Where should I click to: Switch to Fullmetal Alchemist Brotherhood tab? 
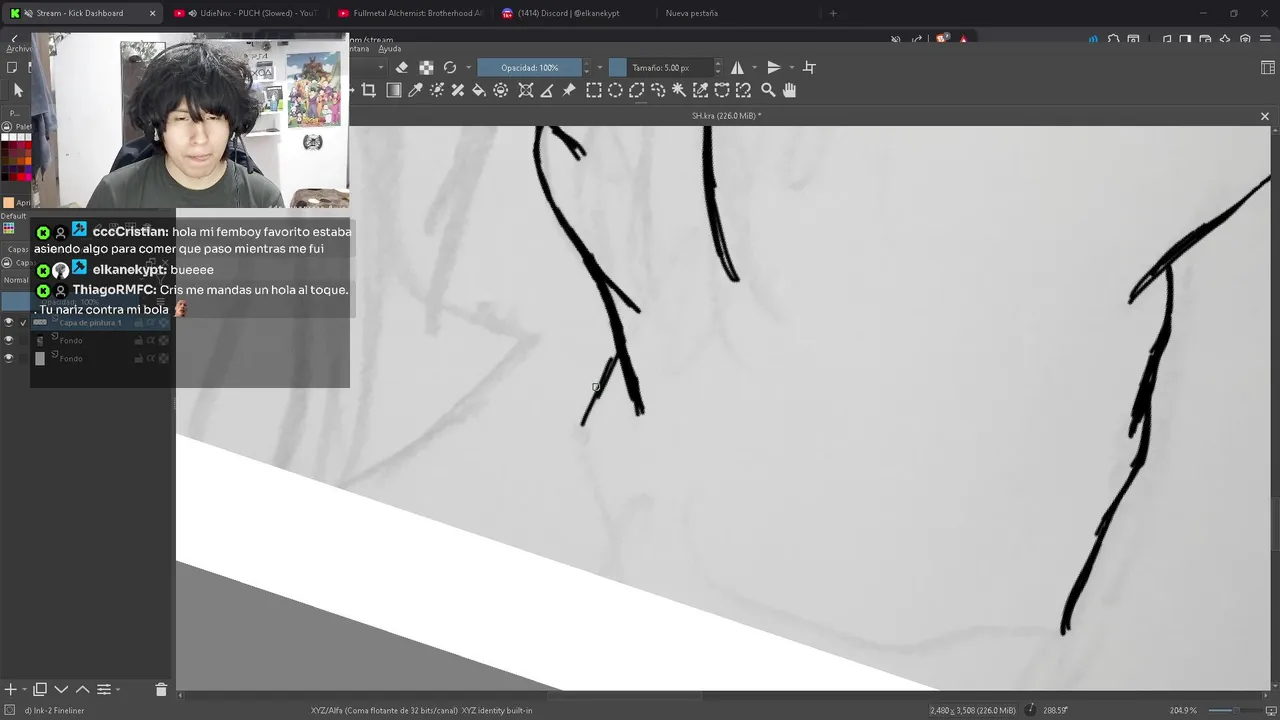point(410,13)
